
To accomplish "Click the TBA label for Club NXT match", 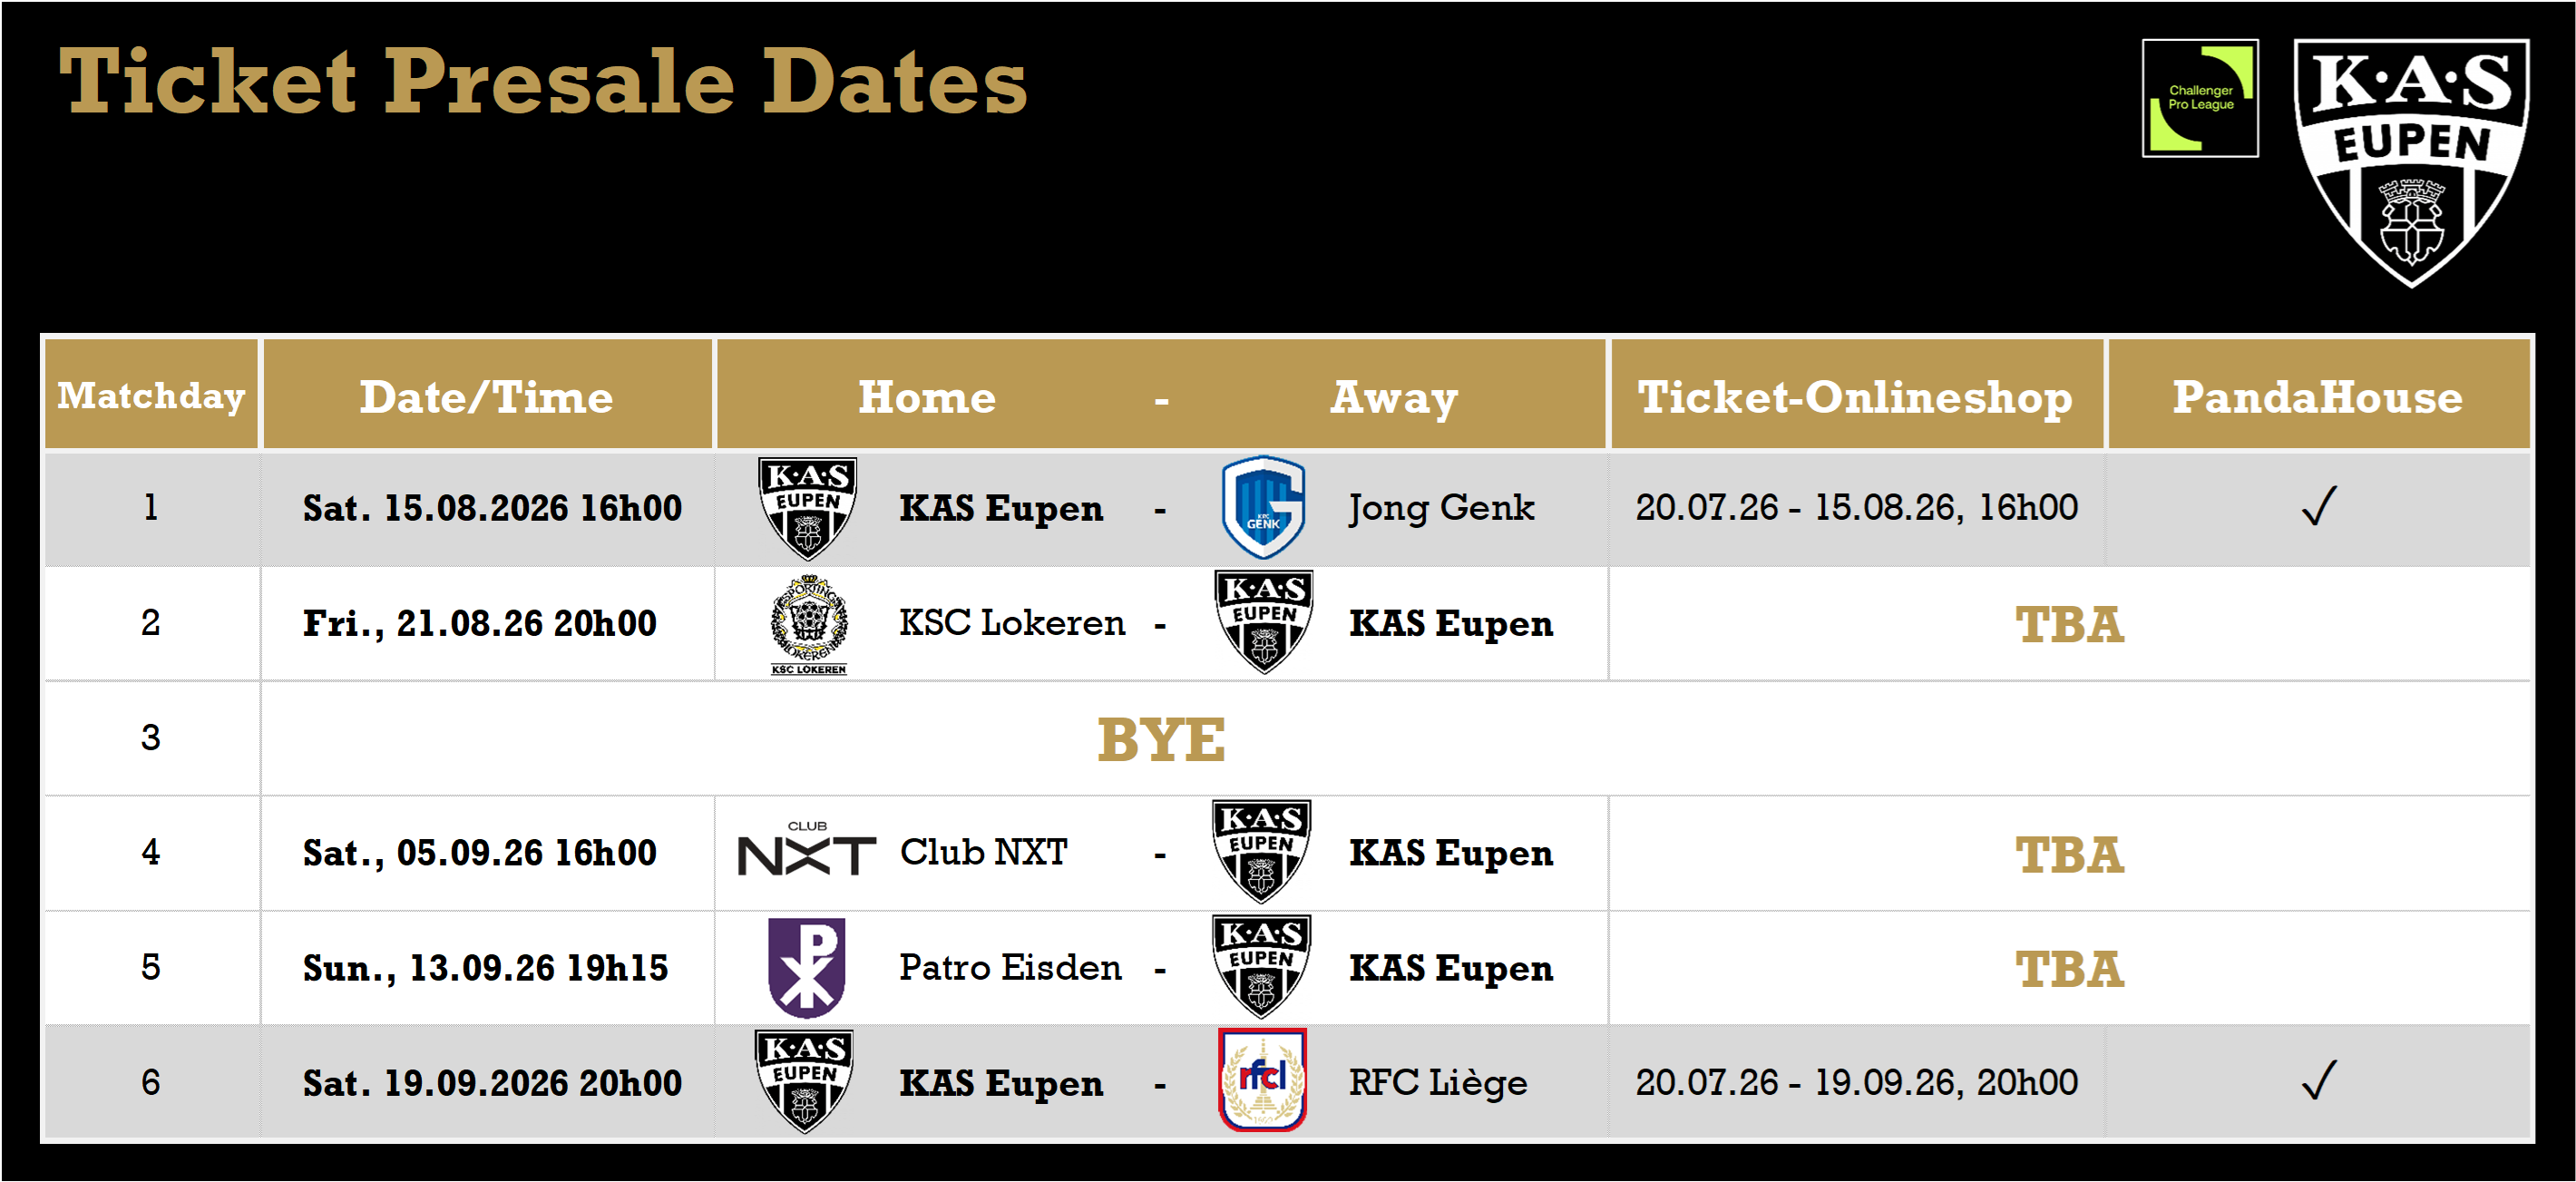I will click(x=2069, y=855).
